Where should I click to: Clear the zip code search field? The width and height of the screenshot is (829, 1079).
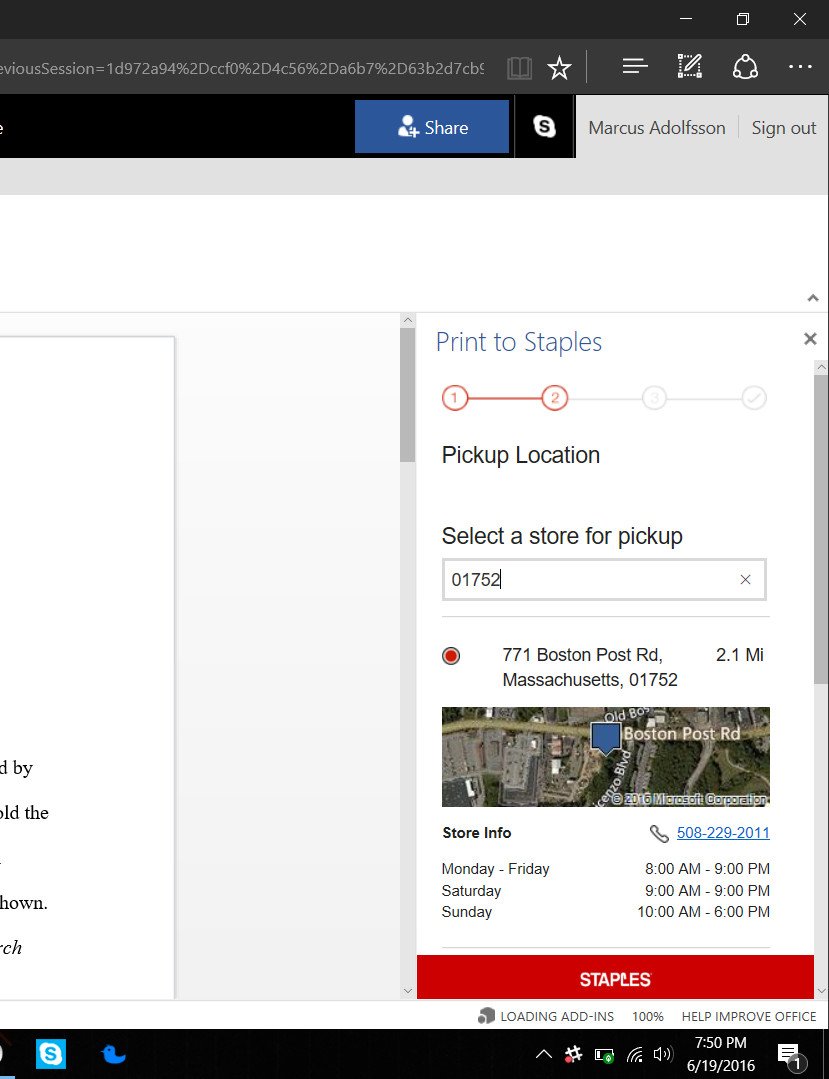(x=745, y=579)
